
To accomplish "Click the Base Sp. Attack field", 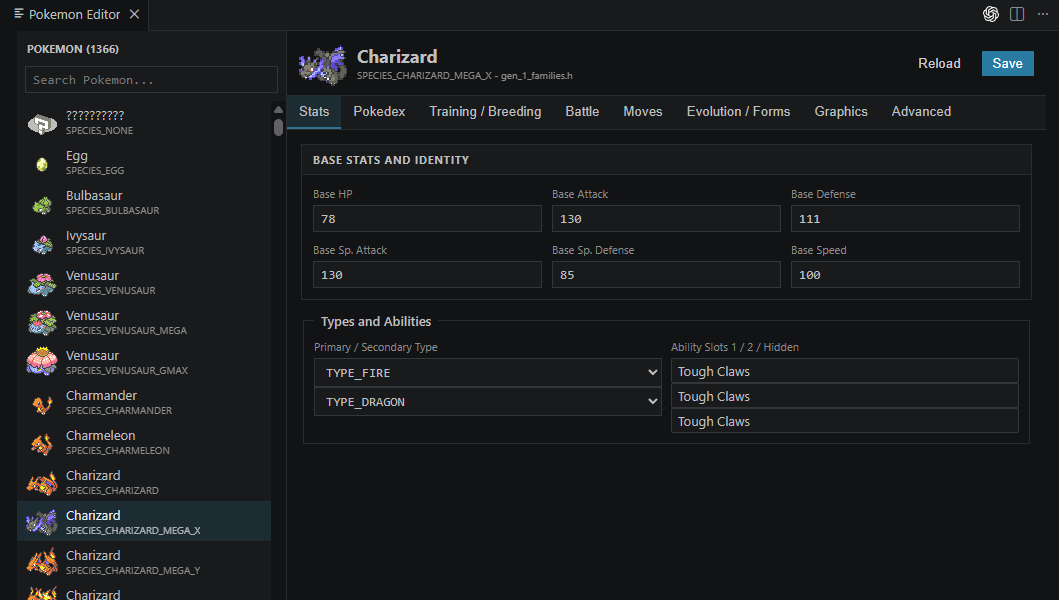I will coord(427,275).
